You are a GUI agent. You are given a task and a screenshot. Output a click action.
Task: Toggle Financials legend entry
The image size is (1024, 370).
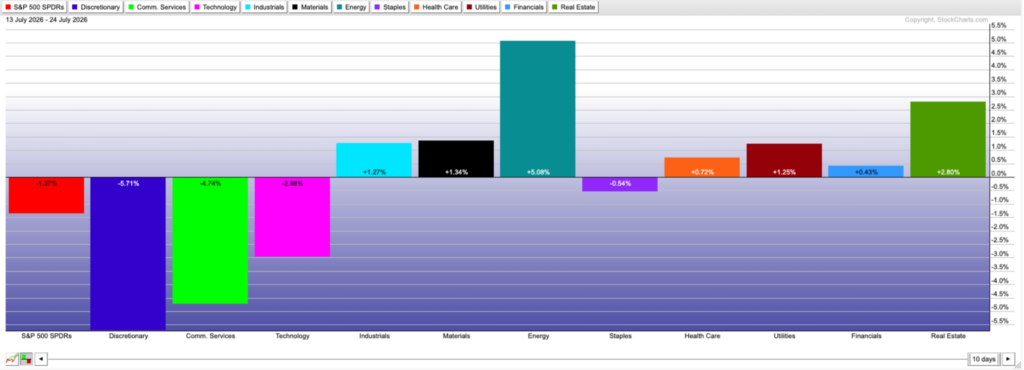point(525,7)
